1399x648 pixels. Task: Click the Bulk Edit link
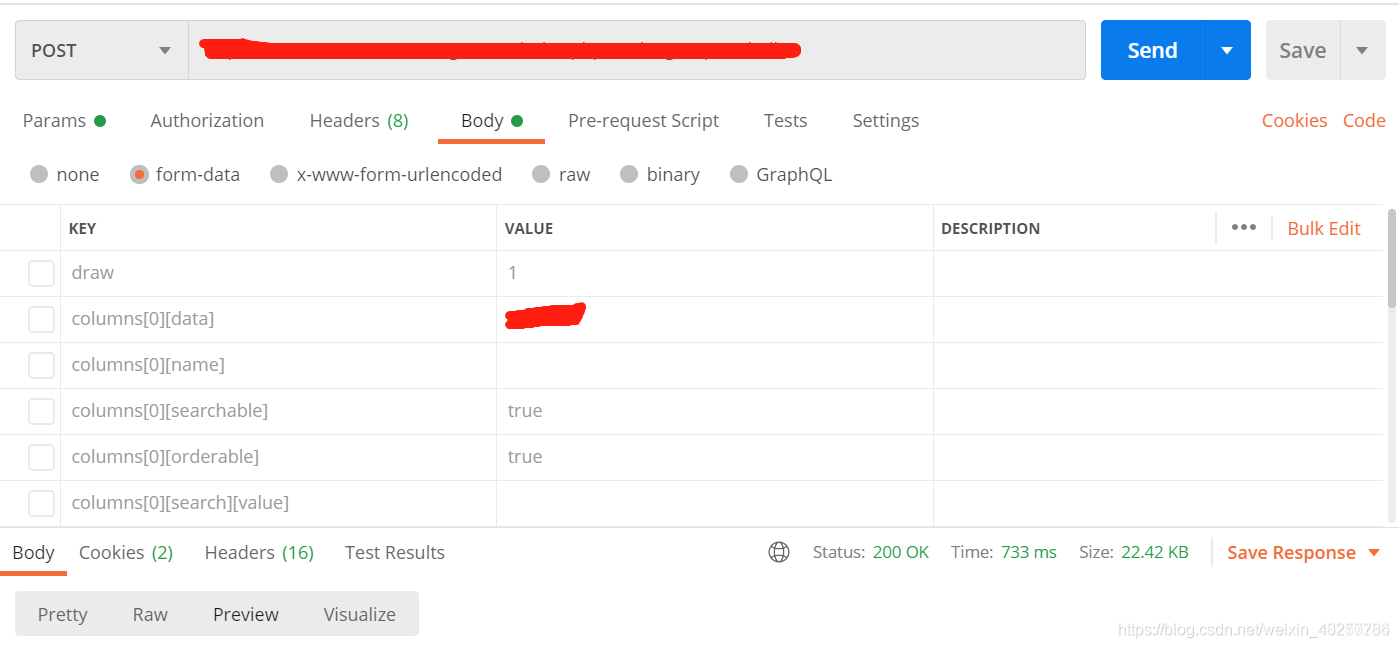(1323, 228)
